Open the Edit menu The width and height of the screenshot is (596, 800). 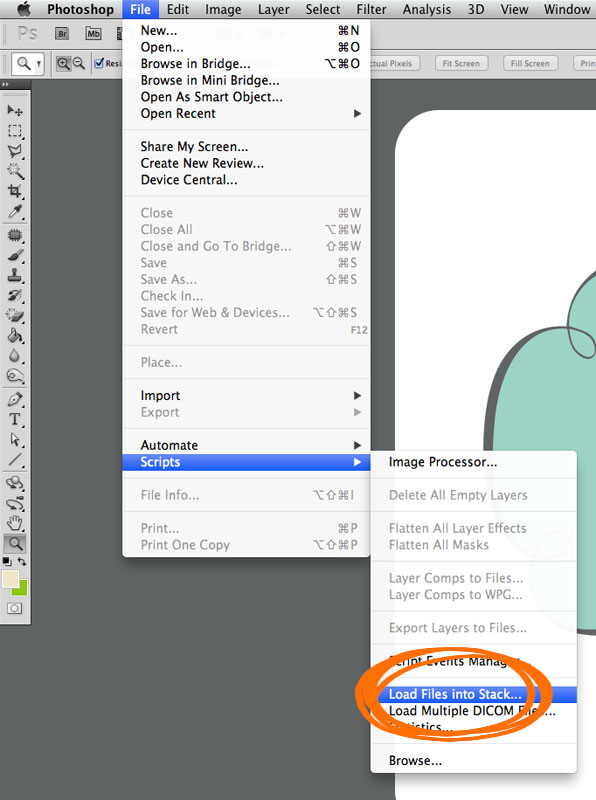(178, 9)
